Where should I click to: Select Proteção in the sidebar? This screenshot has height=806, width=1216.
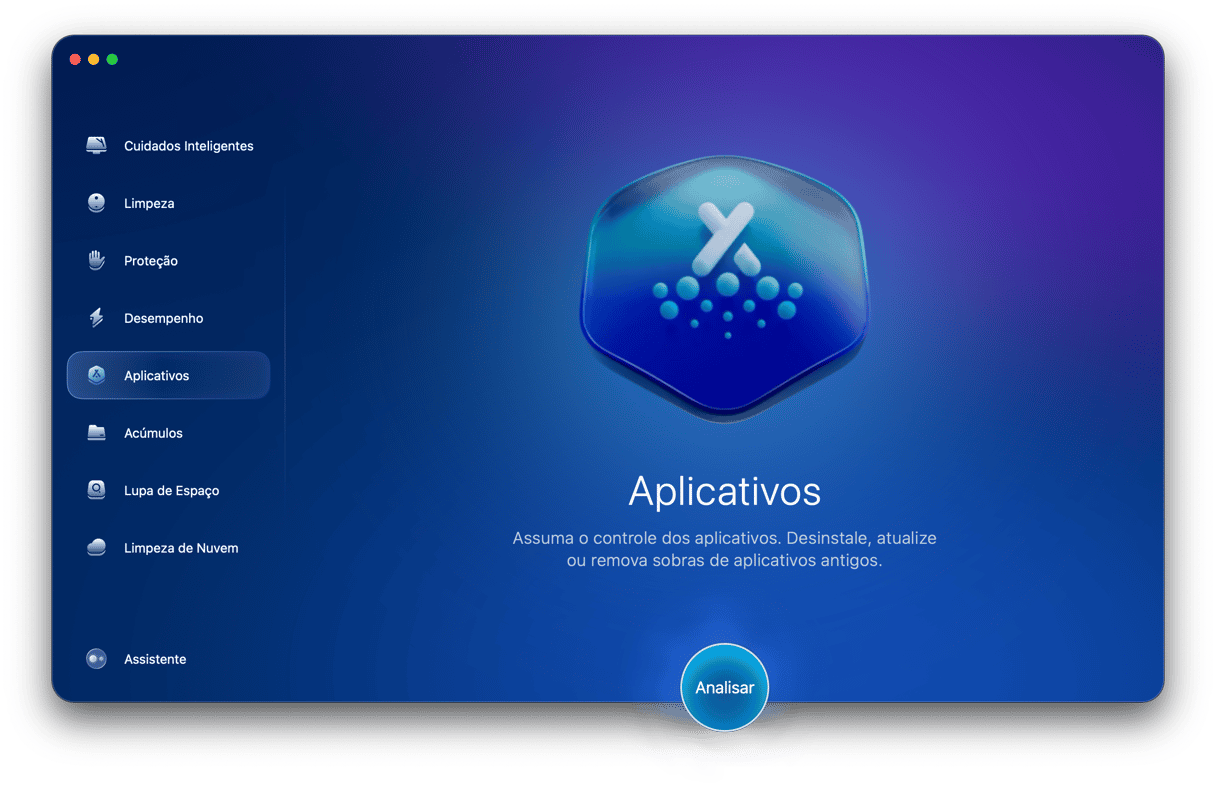(168, 261)
